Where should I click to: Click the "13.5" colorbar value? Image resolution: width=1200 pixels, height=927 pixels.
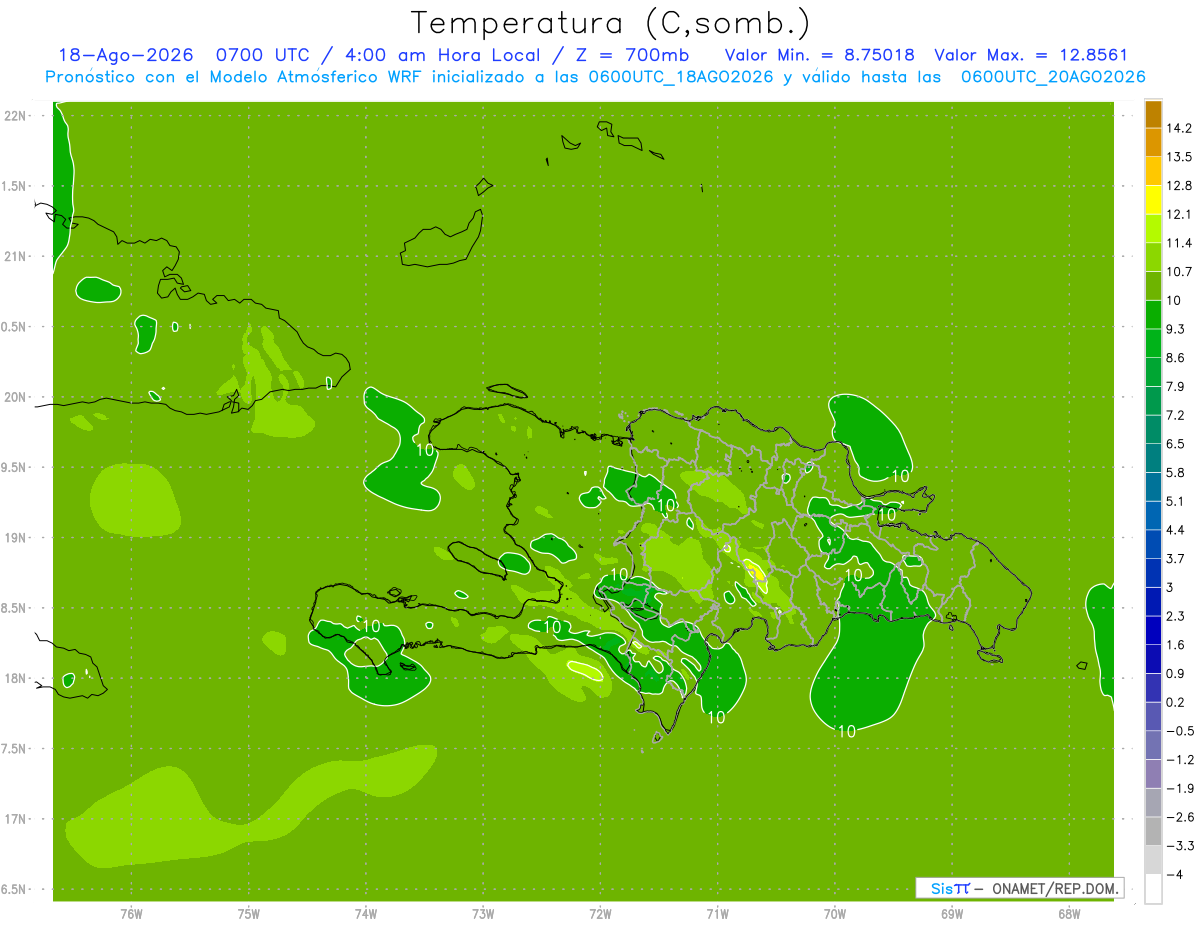1180,157
